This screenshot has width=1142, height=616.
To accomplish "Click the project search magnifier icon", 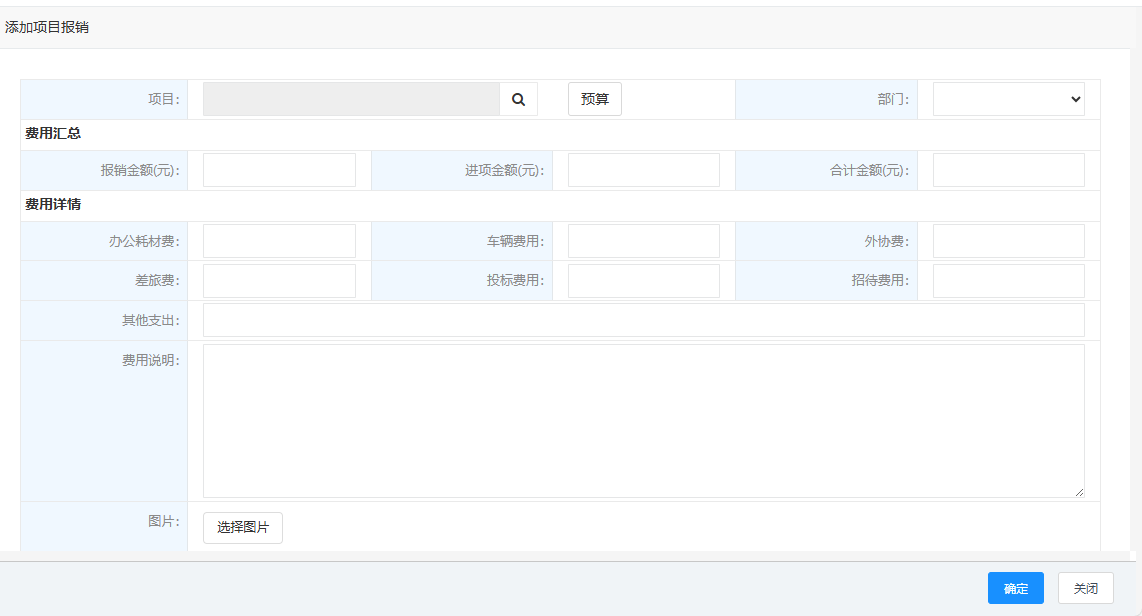I will 518,100.
